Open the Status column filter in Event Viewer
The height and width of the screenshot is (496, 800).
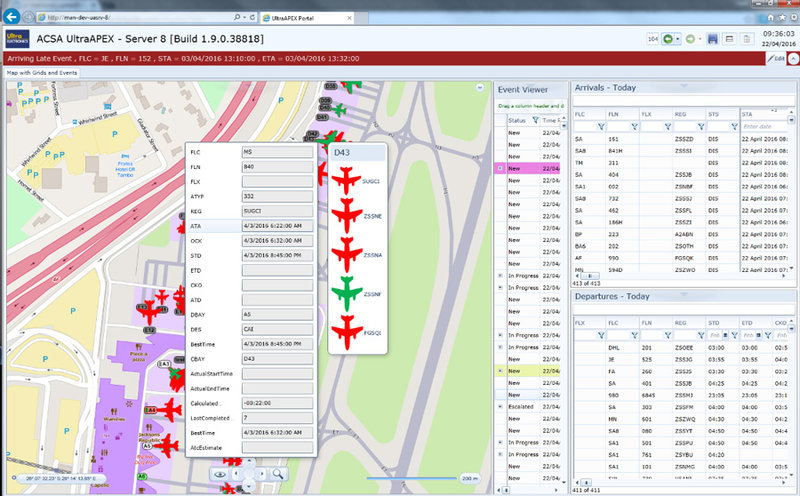click(535, 119)
